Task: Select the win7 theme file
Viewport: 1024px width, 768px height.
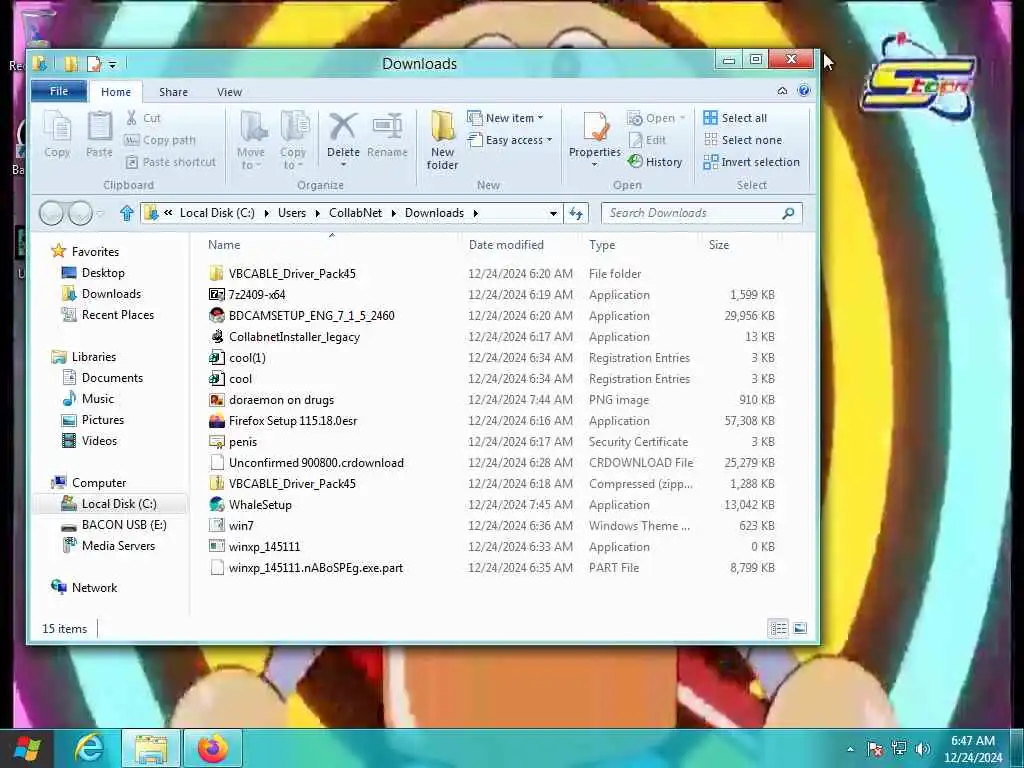Action: pyautogui.click(x=231, y=526)
